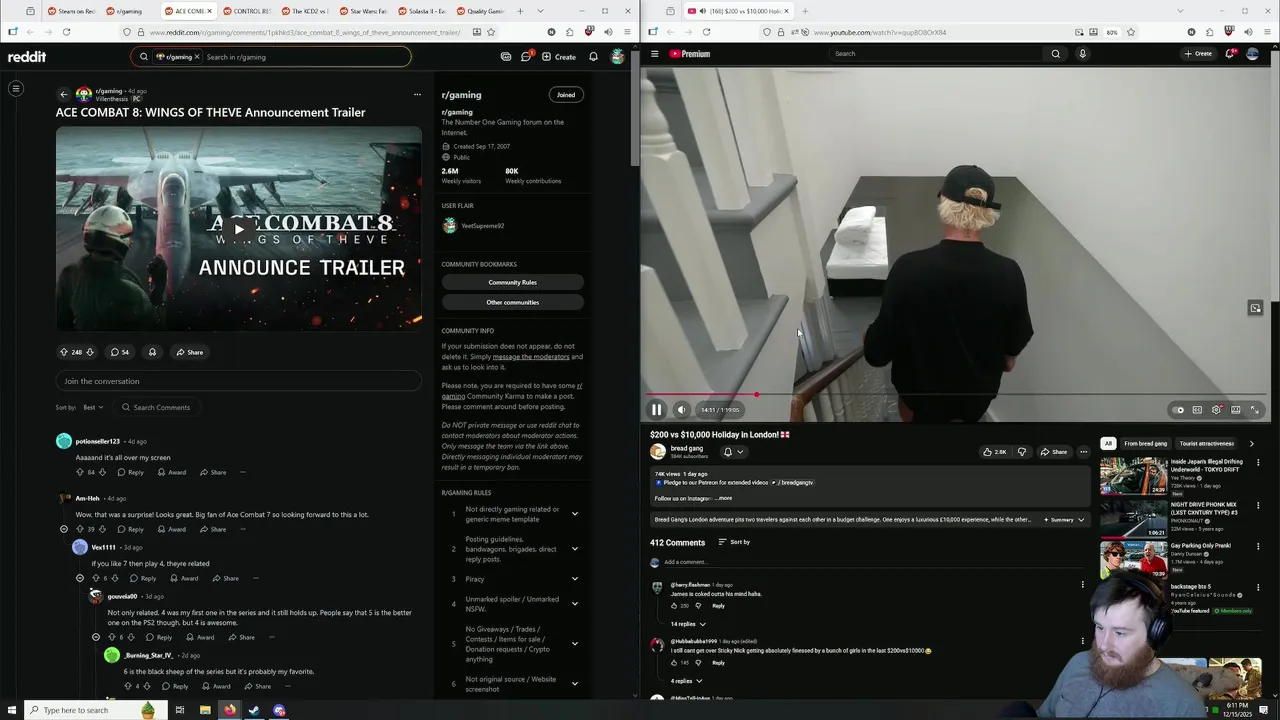The width and height of the screenshot is (1280, 720).
Task: Click YouTube voice search microphone
Action: [1082, 54]
